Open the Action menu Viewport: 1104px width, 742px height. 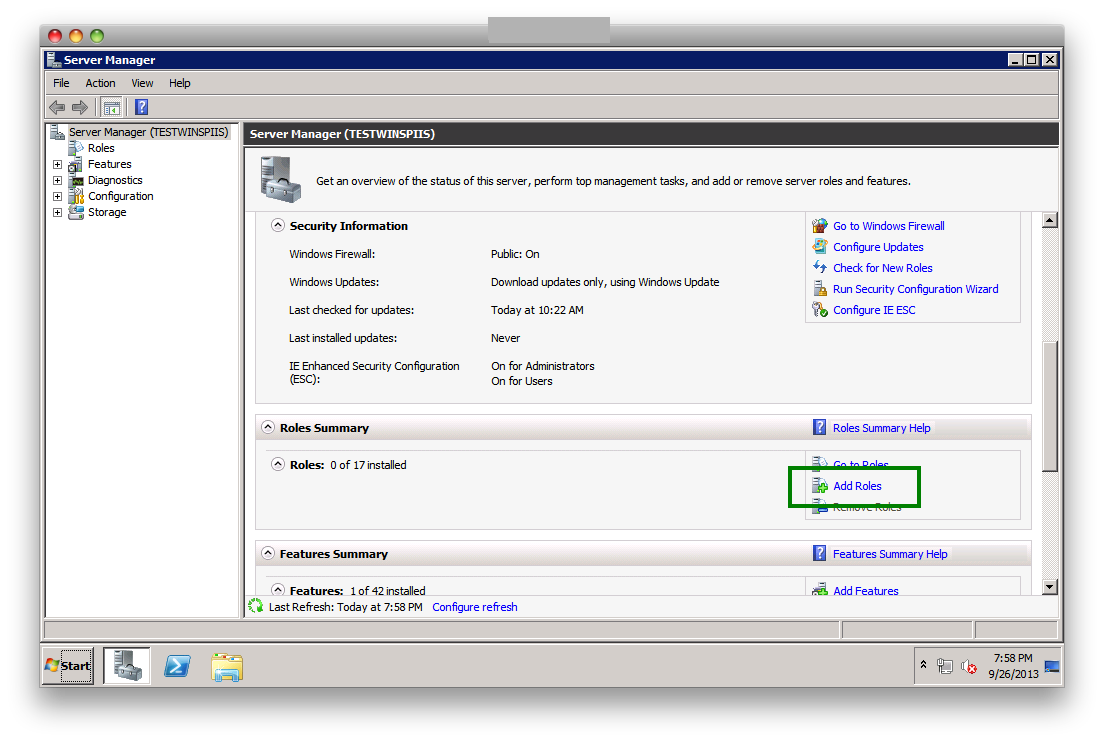(100, 83)
